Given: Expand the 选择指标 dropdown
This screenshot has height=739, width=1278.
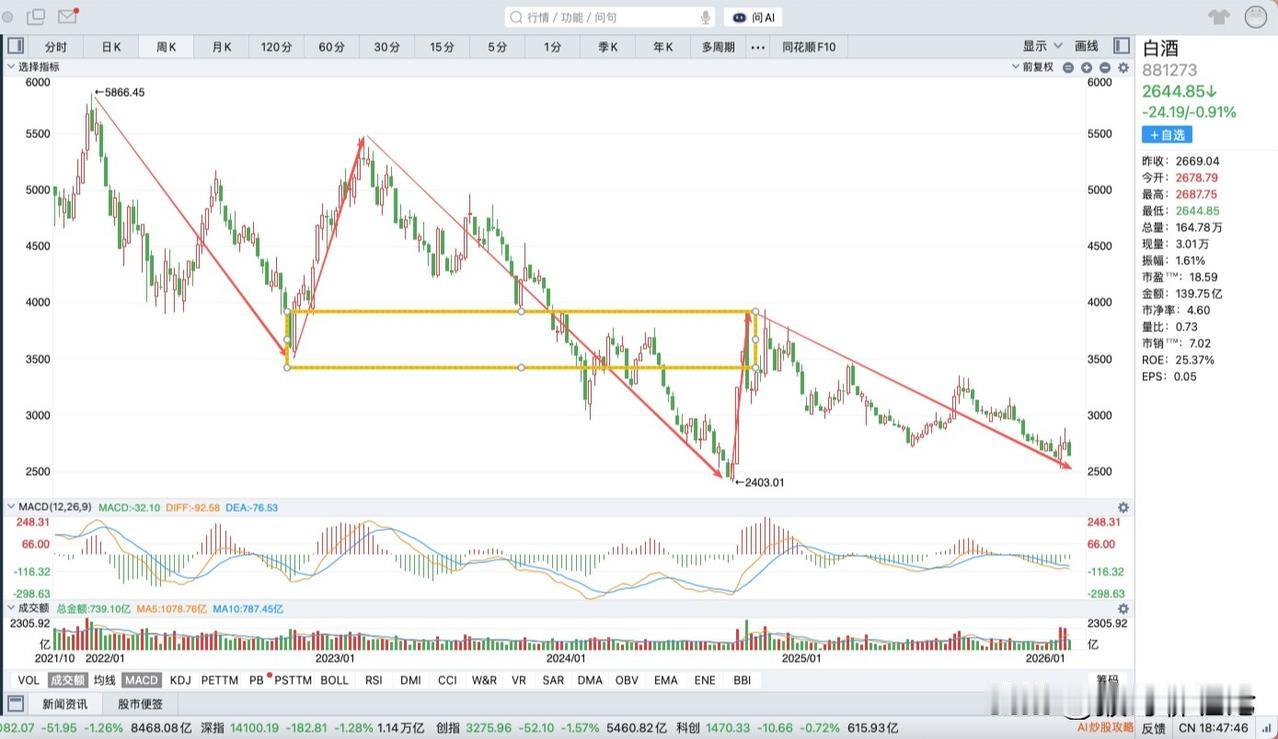Looking at the screenshot, I should (x=35, y=67).
